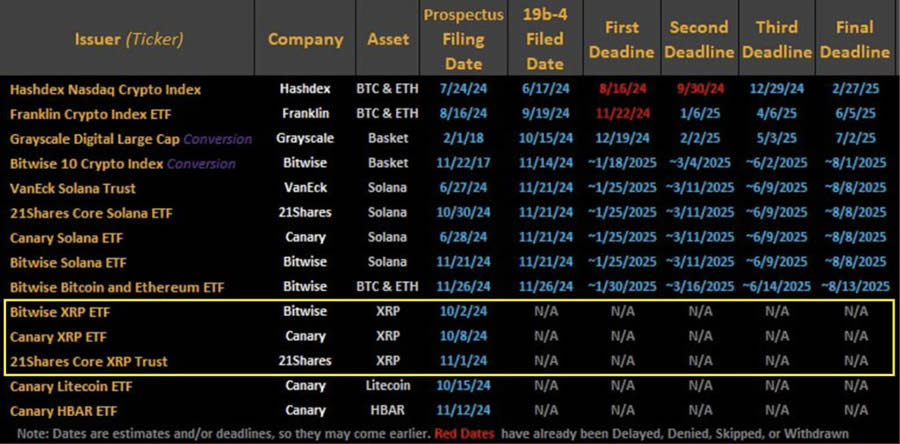This screenshot has height=444, width=900.
Task: Click the VanEck Solana Trust issuer name
Action: click(x=73, y=188)
